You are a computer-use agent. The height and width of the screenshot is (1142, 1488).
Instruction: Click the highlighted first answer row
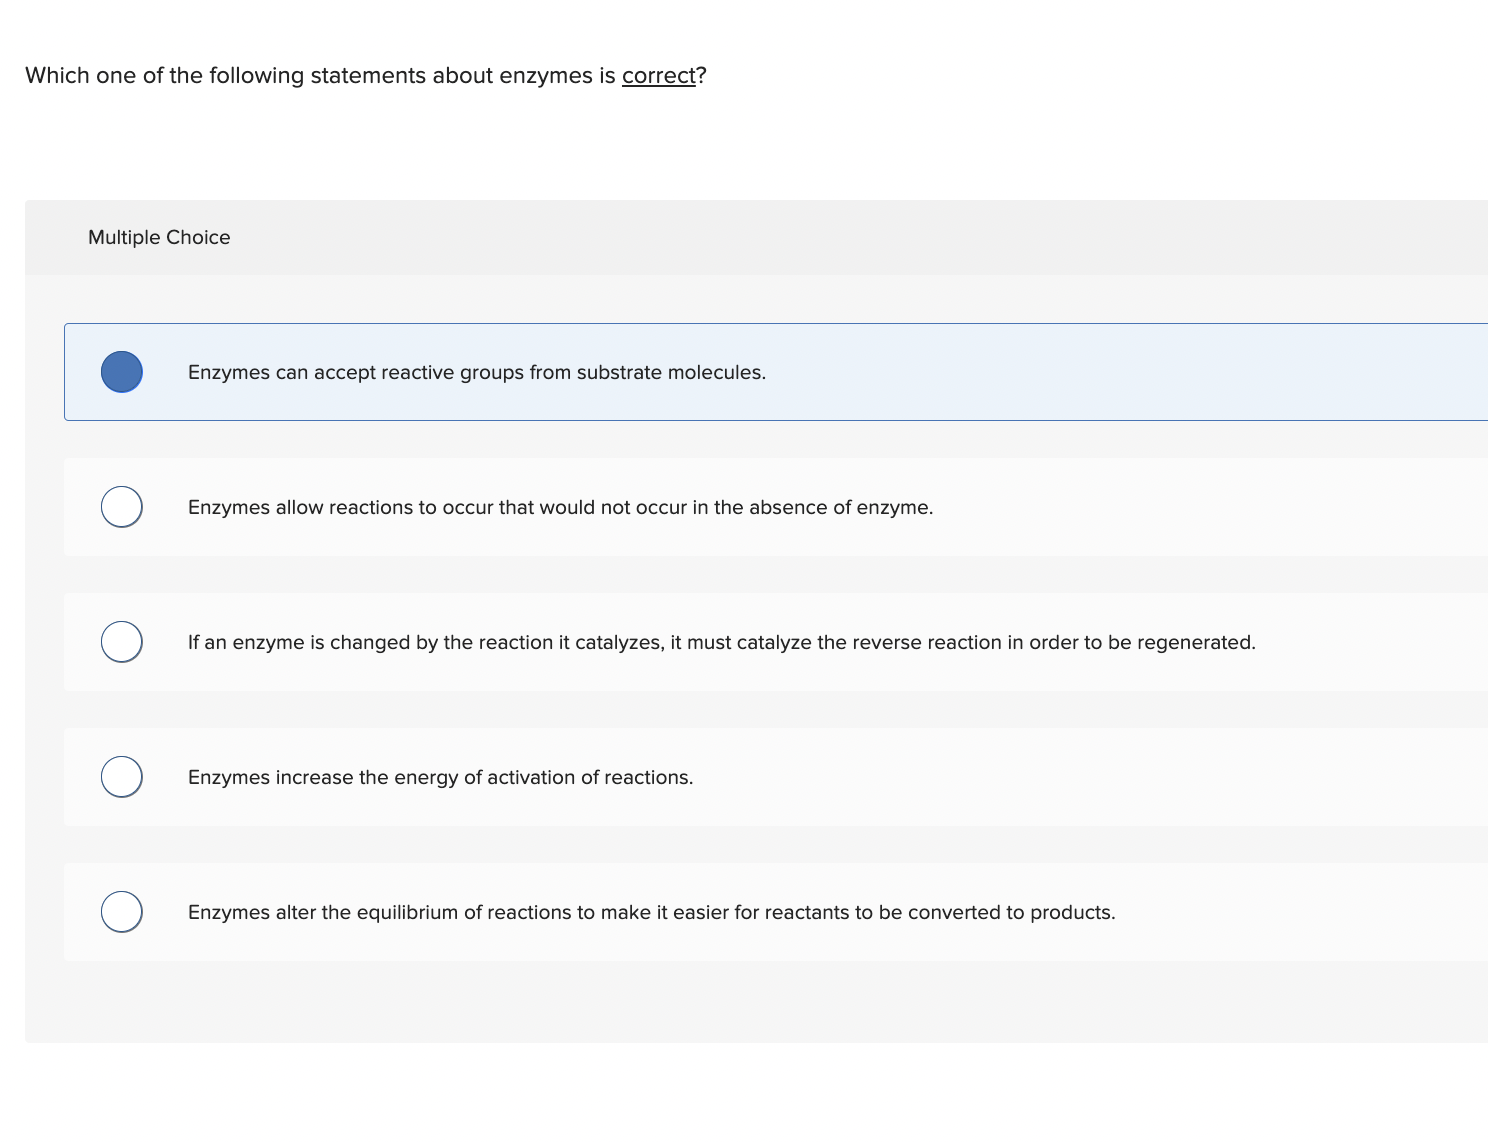point(700,371)
